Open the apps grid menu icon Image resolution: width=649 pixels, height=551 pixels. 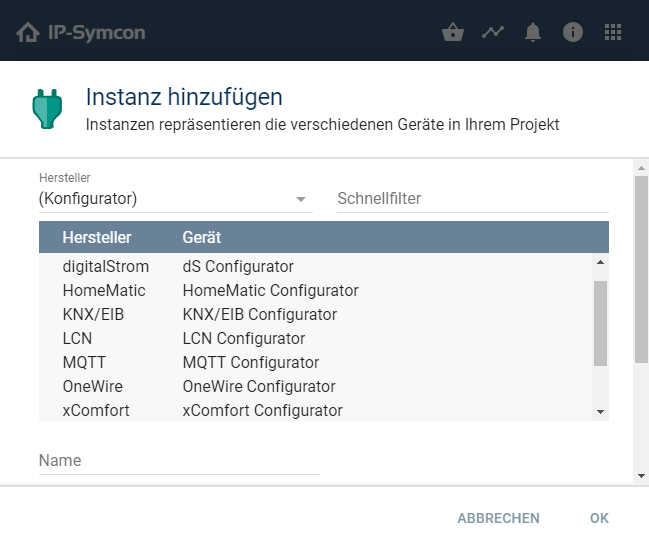[x=613, y=32]
